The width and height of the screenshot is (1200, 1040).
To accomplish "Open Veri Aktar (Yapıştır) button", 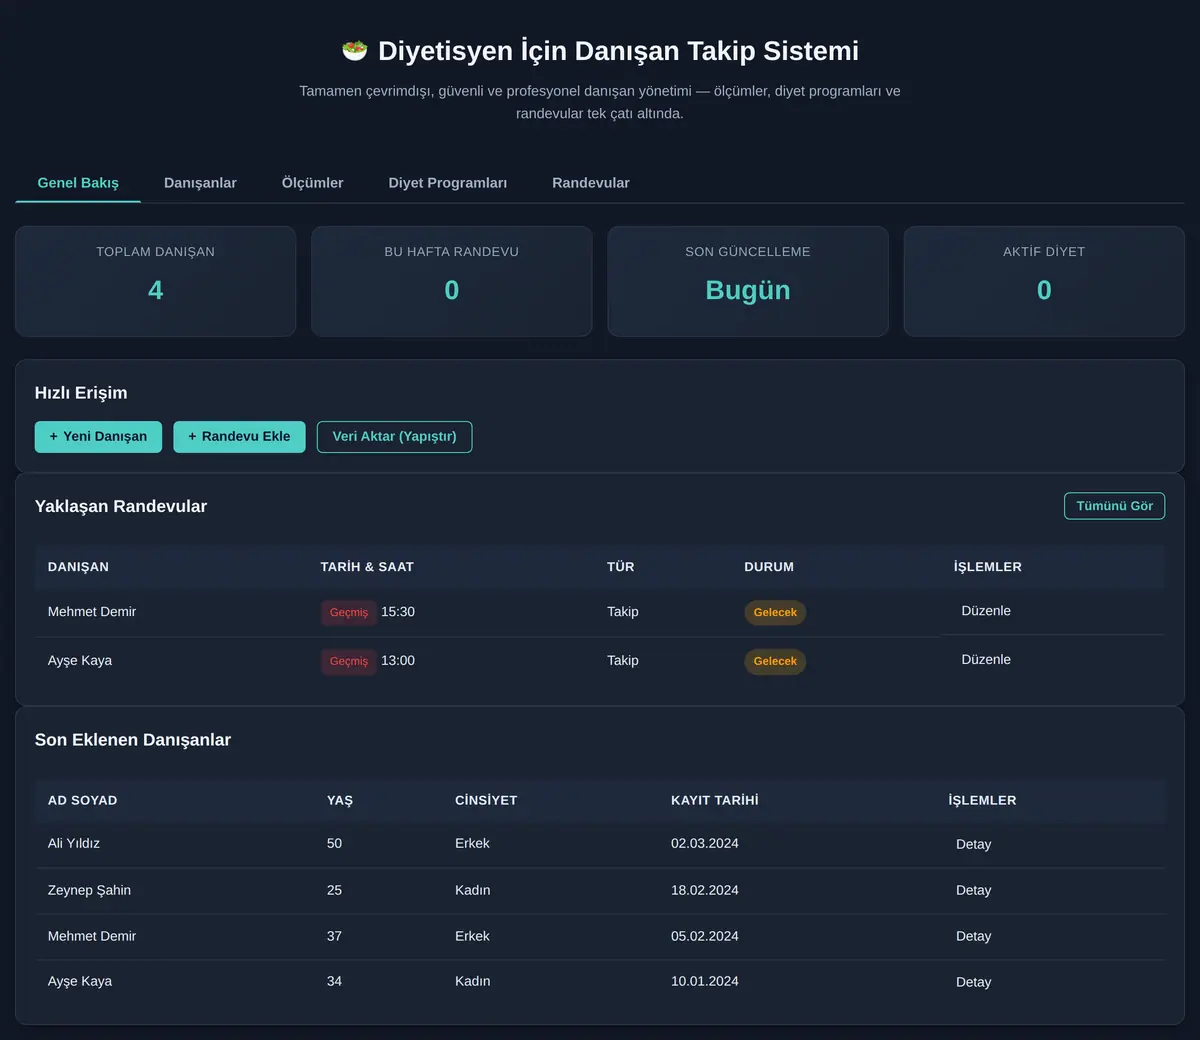I will click(x=394, y=437).
